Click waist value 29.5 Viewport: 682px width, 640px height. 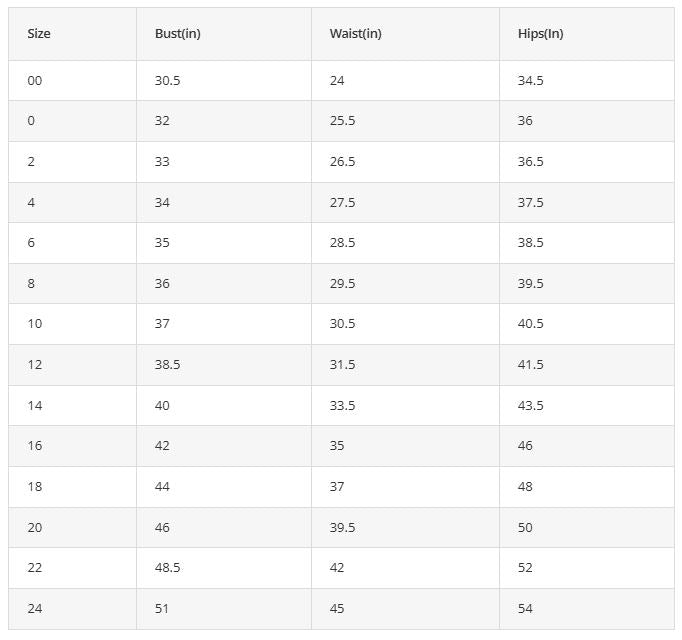[x=342, y=284]
